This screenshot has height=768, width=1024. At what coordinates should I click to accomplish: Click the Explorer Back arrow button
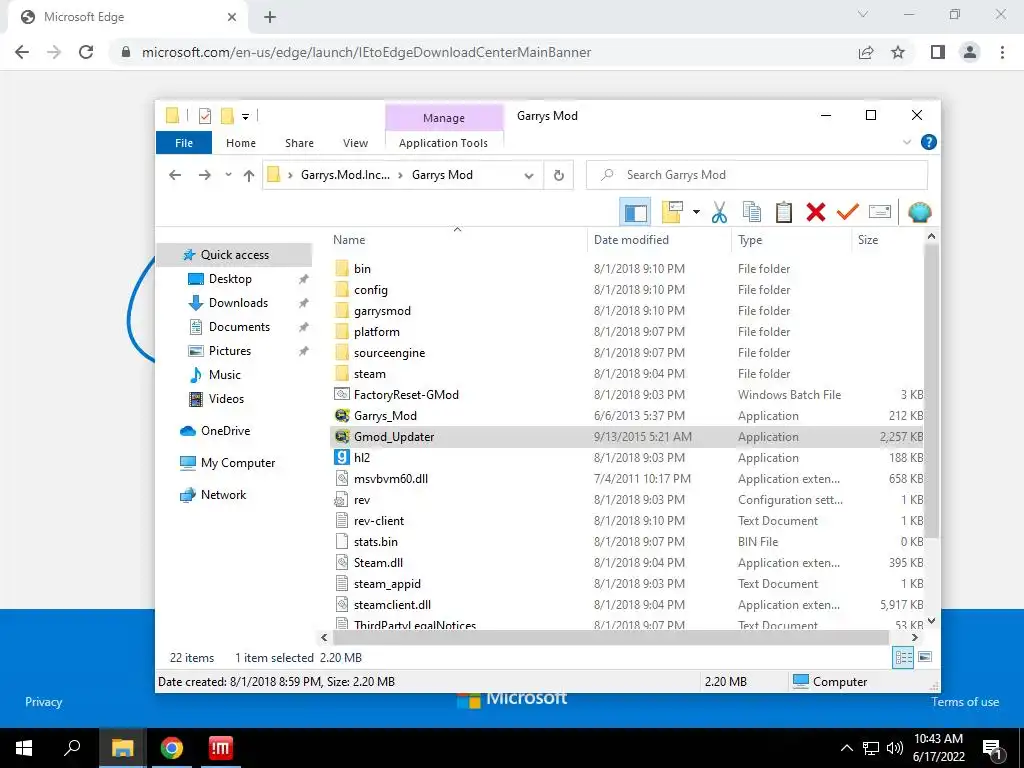(x=174, y=175)
